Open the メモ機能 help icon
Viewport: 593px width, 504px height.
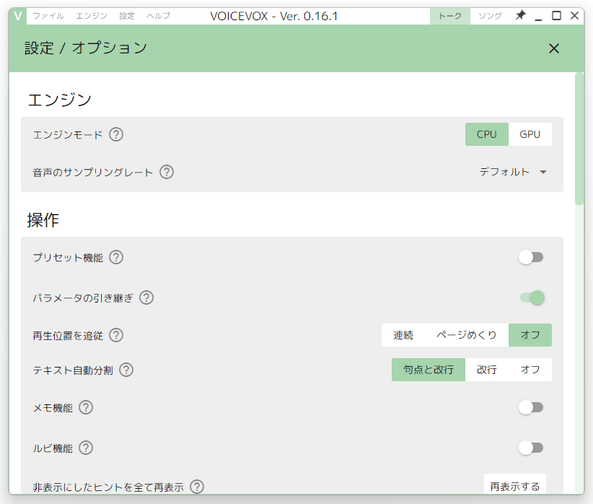pos(86,407)
